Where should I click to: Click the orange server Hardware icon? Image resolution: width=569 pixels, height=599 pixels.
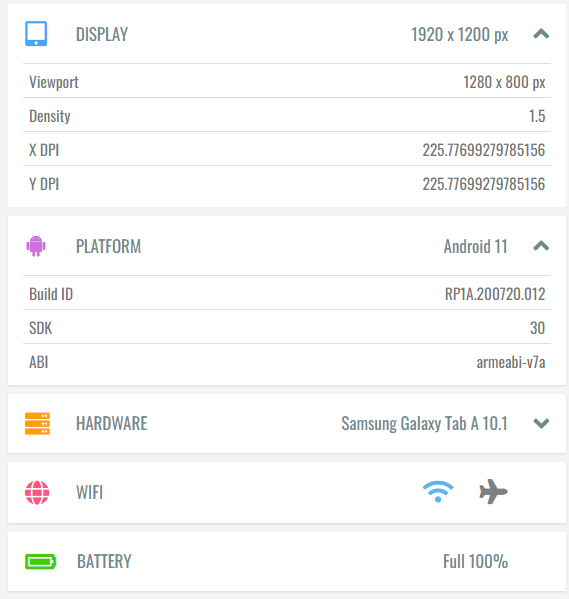tap(37, 423)
